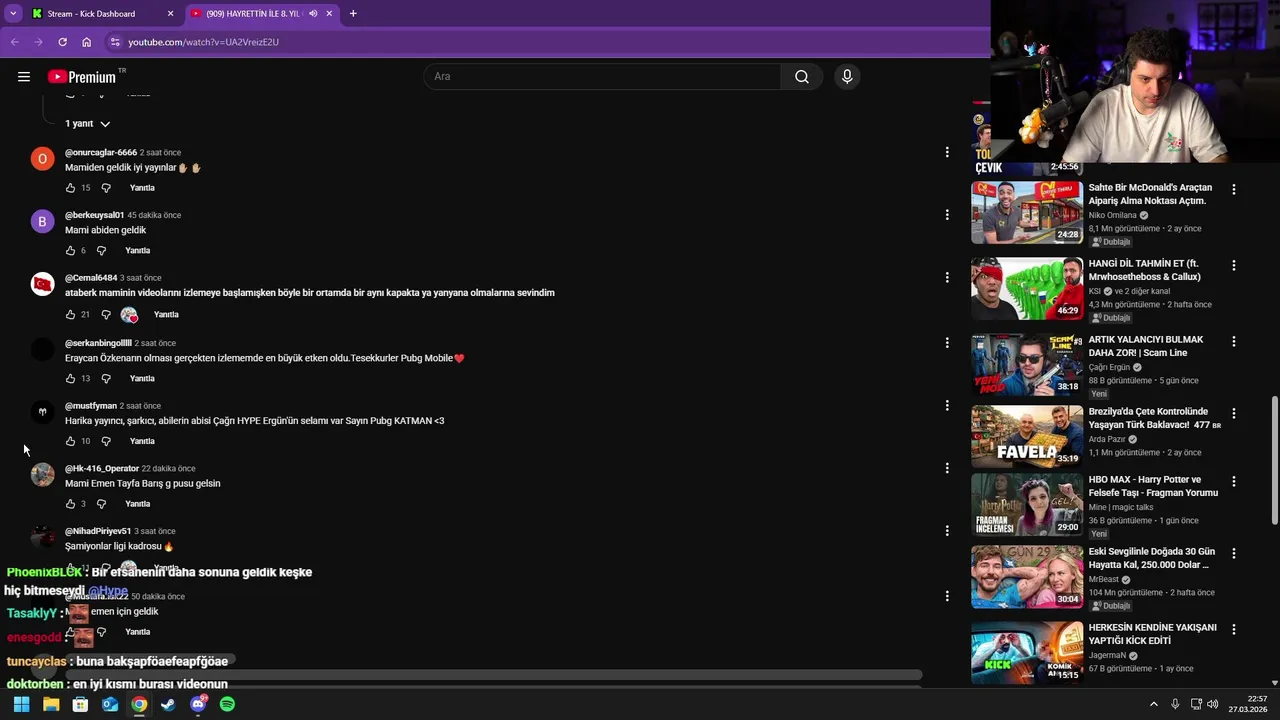Dislike the comment by @serkanbingollll
The width and height of the screenshot is (1280, 720).
coord(106,379)
